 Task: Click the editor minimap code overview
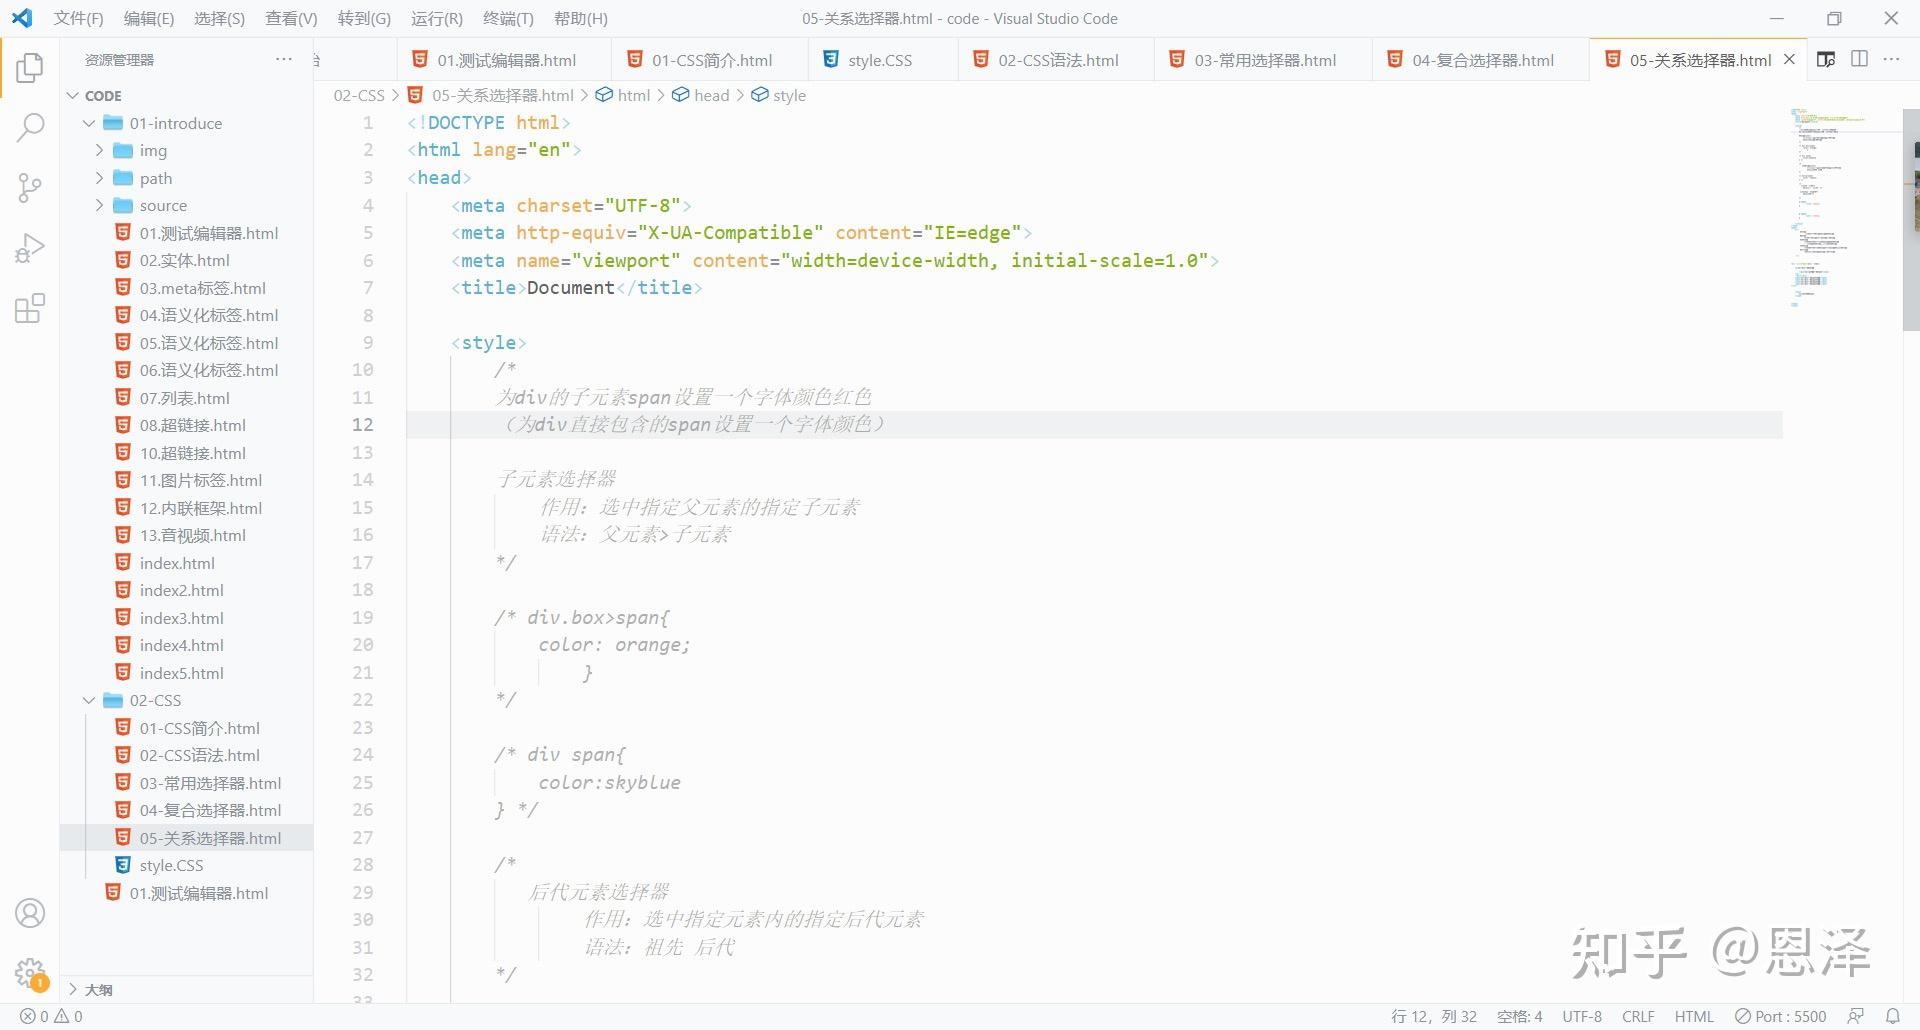pyautogui.click(x=1840, y=208)
